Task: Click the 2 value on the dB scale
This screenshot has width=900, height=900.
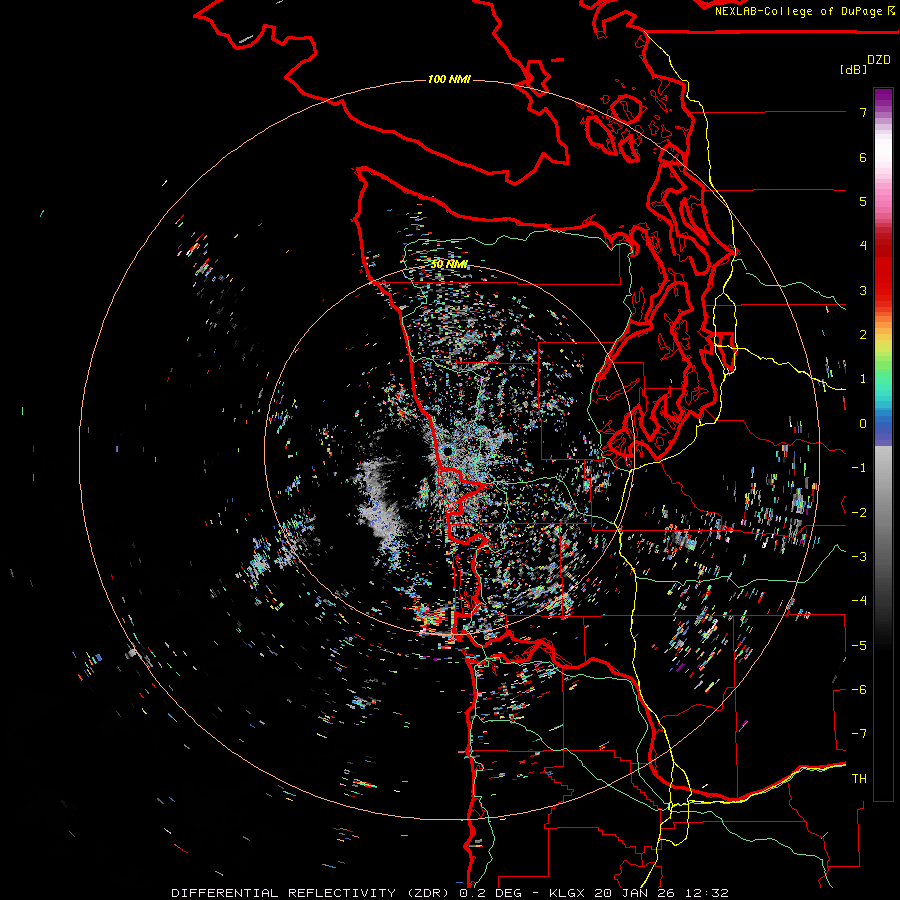Action: [x=863, y=335]
